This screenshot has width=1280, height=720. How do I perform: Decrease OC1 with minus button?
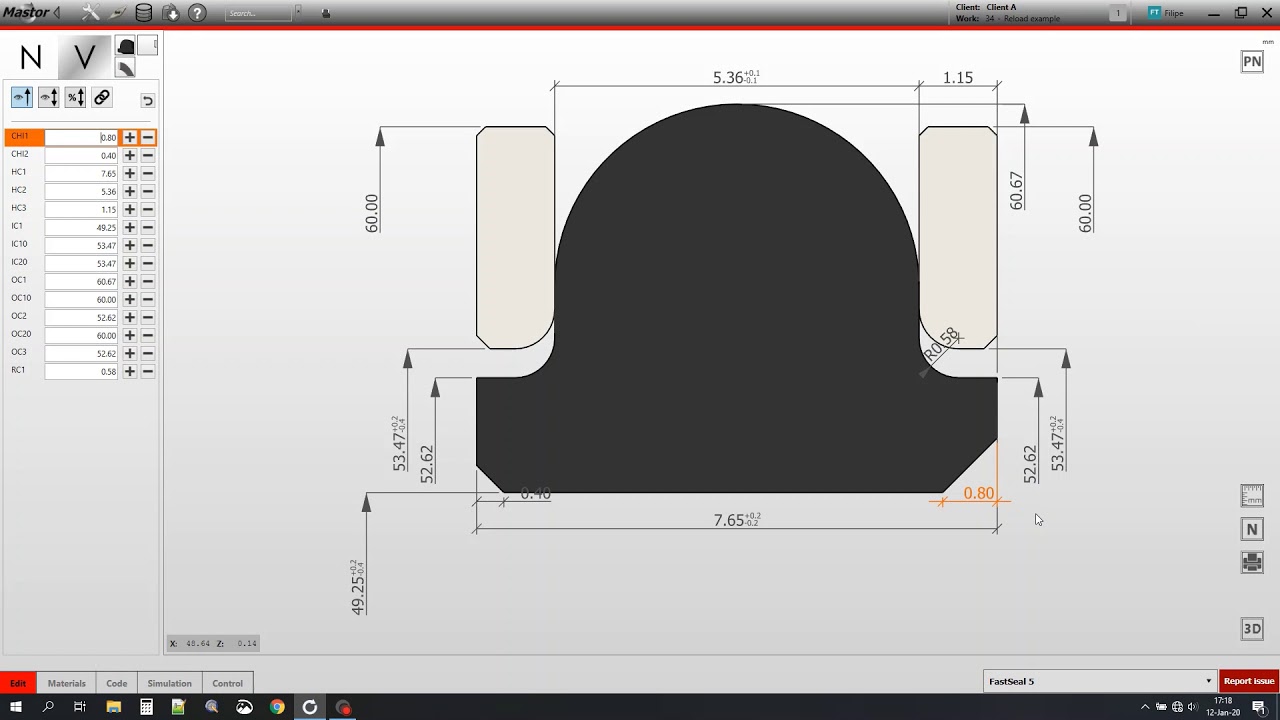click(x=148, y=281)
